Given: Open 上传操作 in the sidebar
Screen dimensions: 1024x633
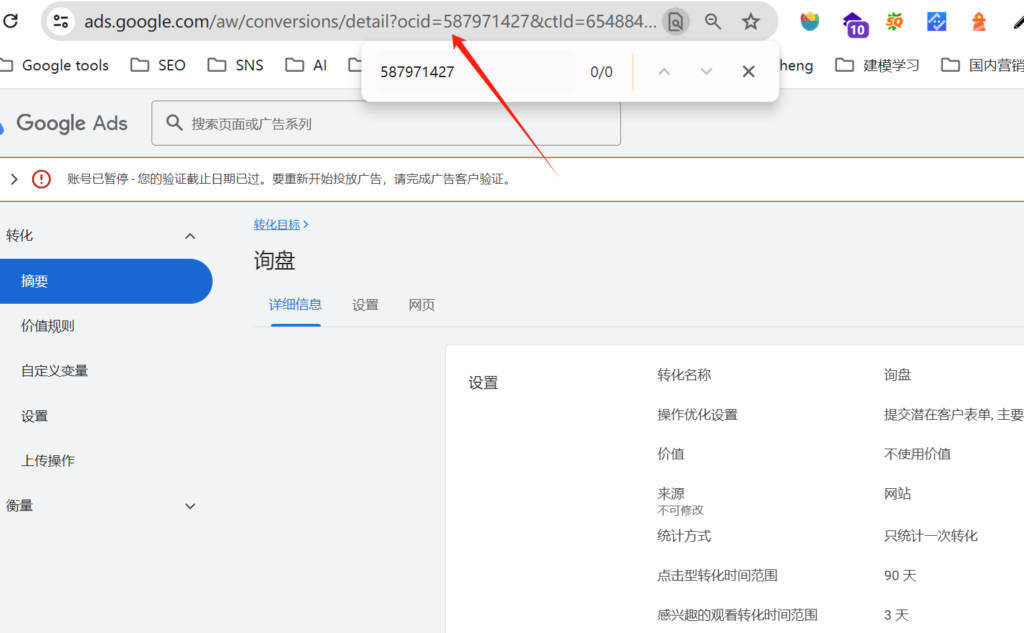Looking at the screenshot, I should (x=48, y=461).
